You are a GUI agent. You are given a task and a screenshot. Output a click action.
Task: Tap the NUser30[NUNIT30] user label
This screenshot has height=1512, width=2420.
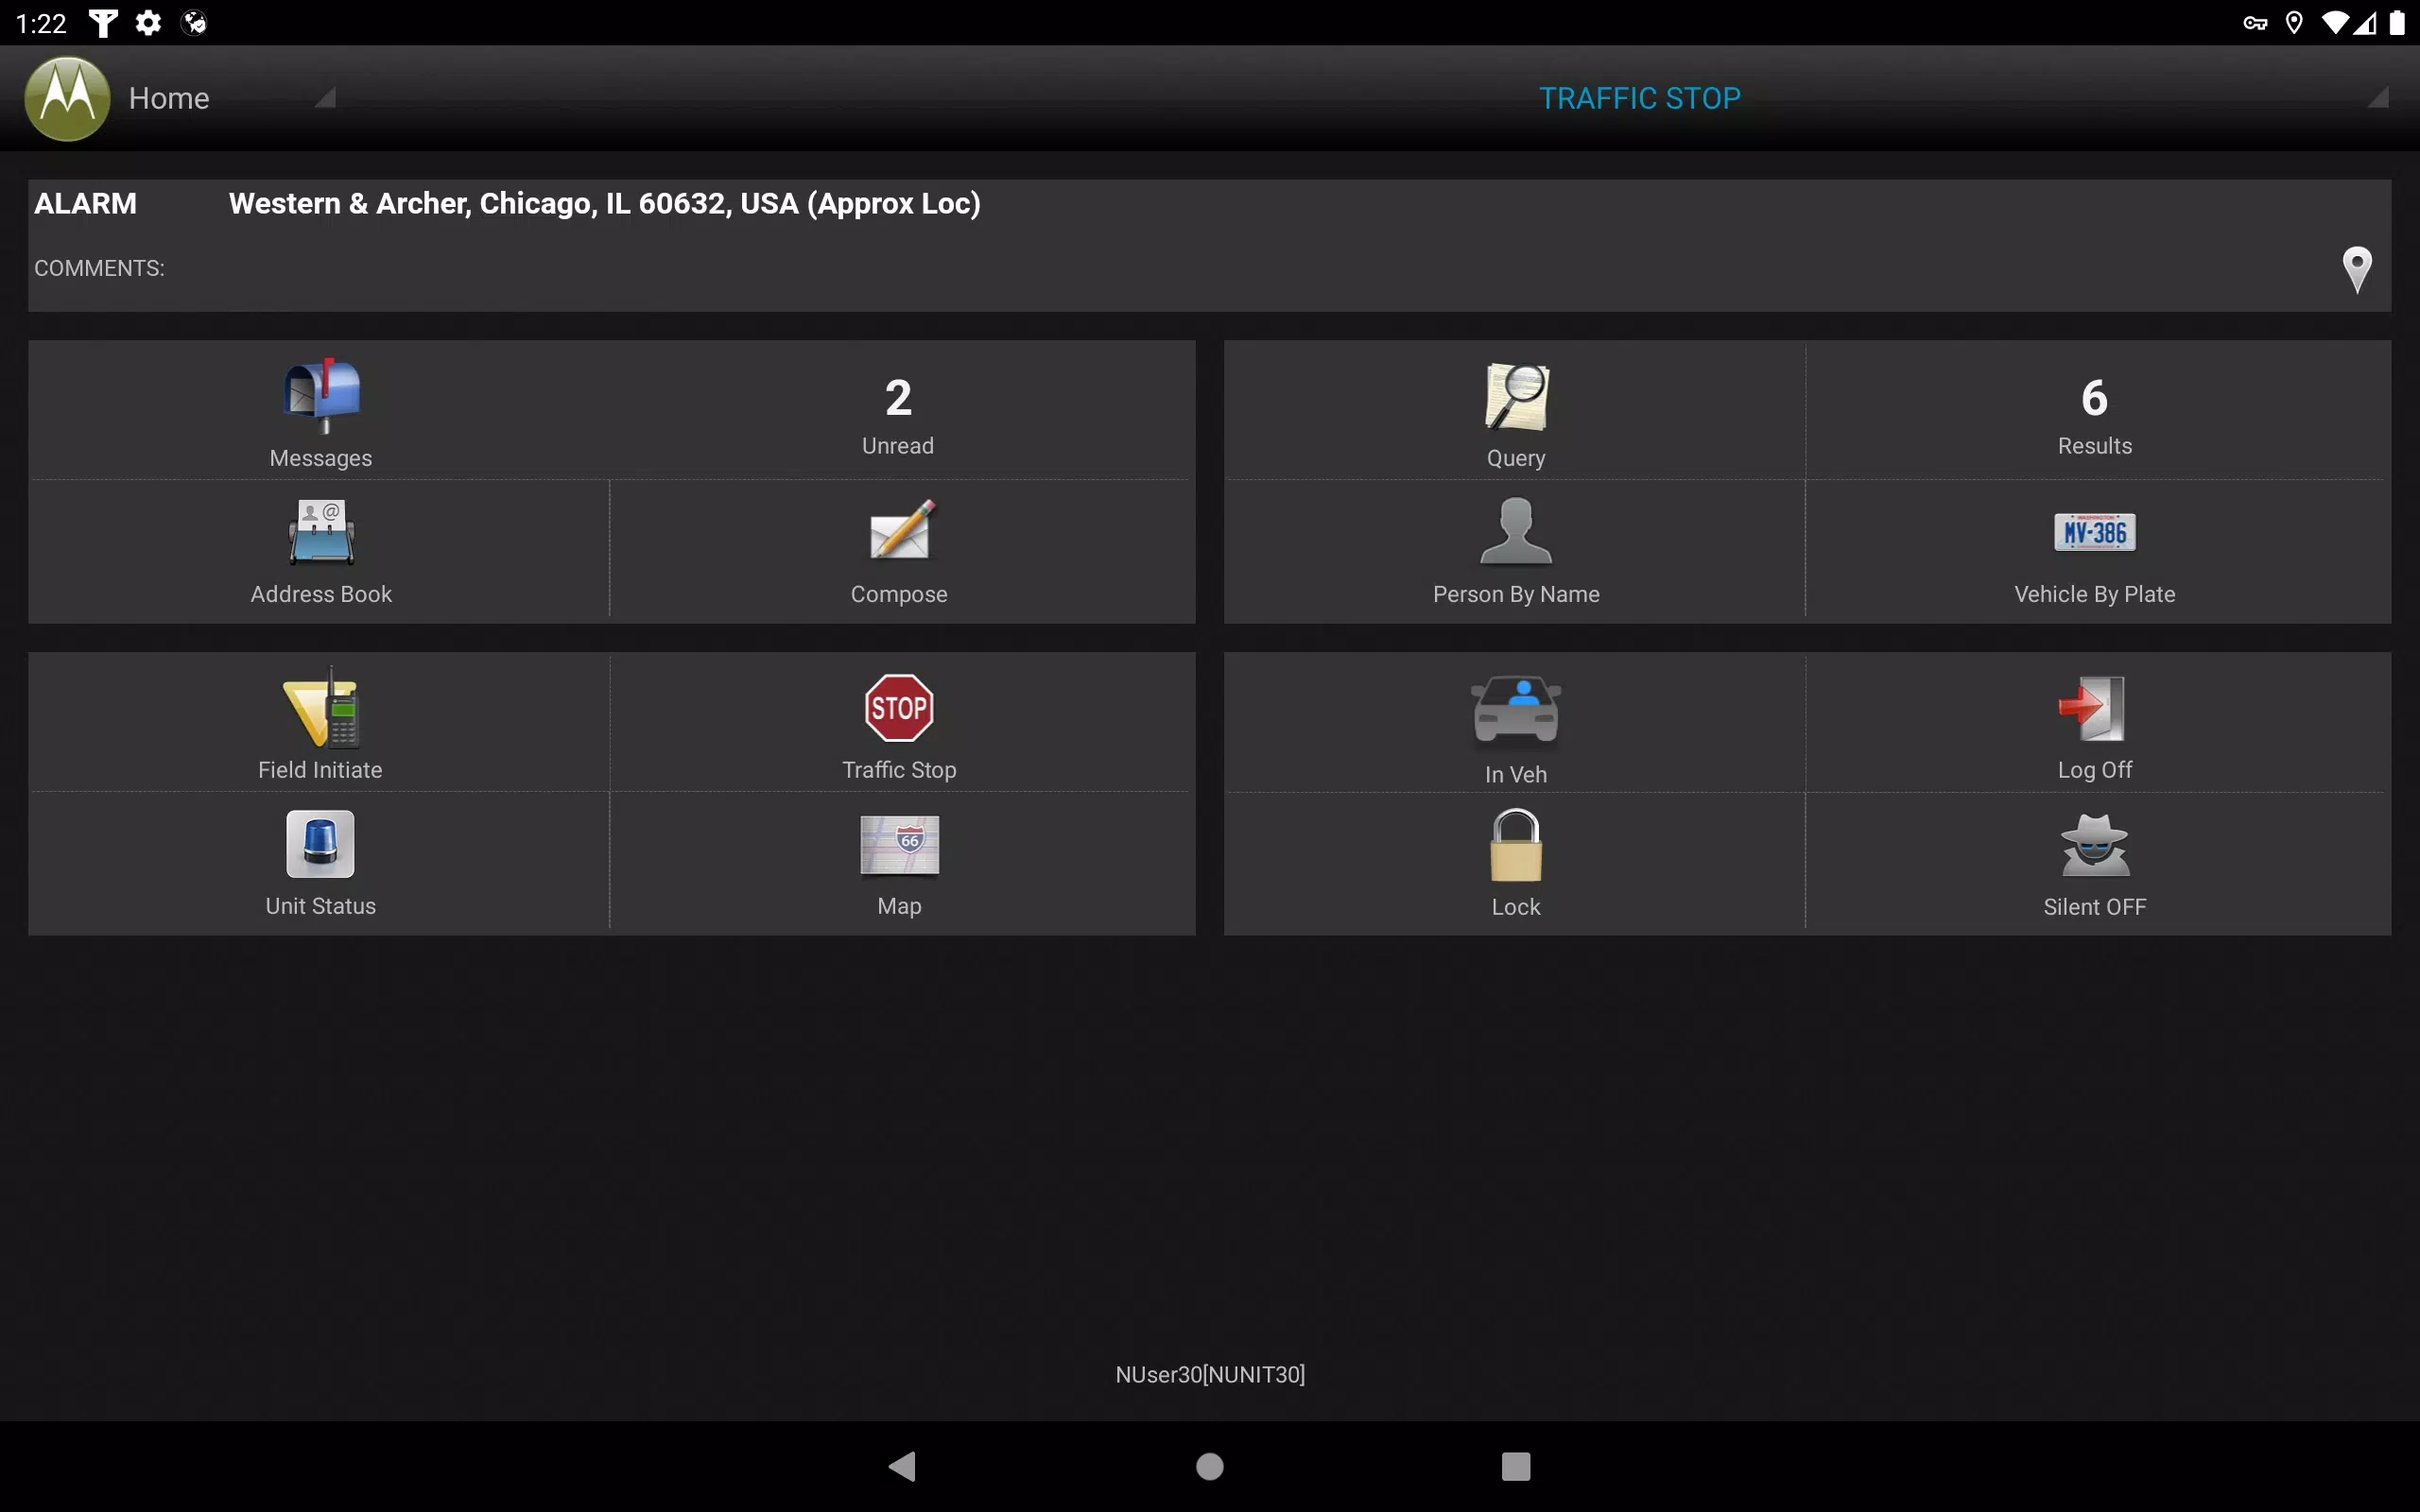(x=1210, y=1374)
